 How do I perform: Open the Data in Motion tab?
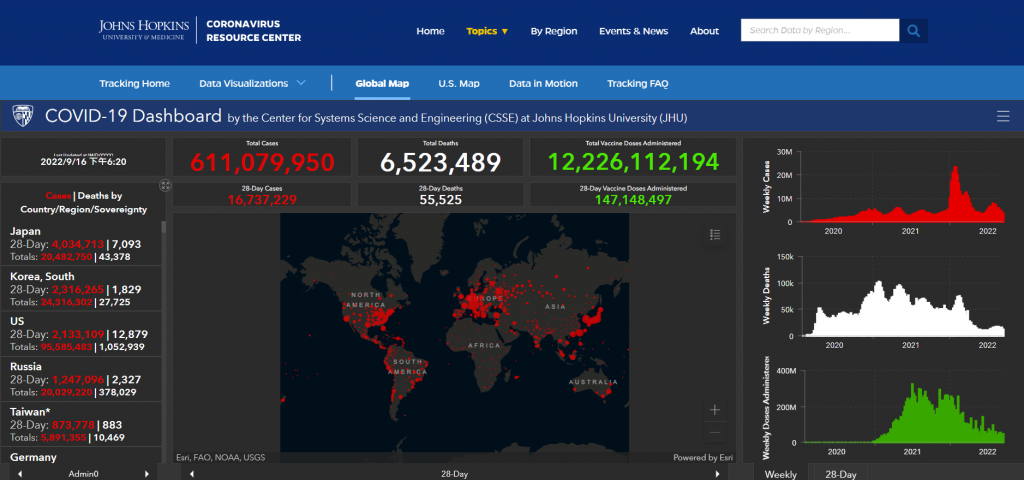(x=543, y=84)
